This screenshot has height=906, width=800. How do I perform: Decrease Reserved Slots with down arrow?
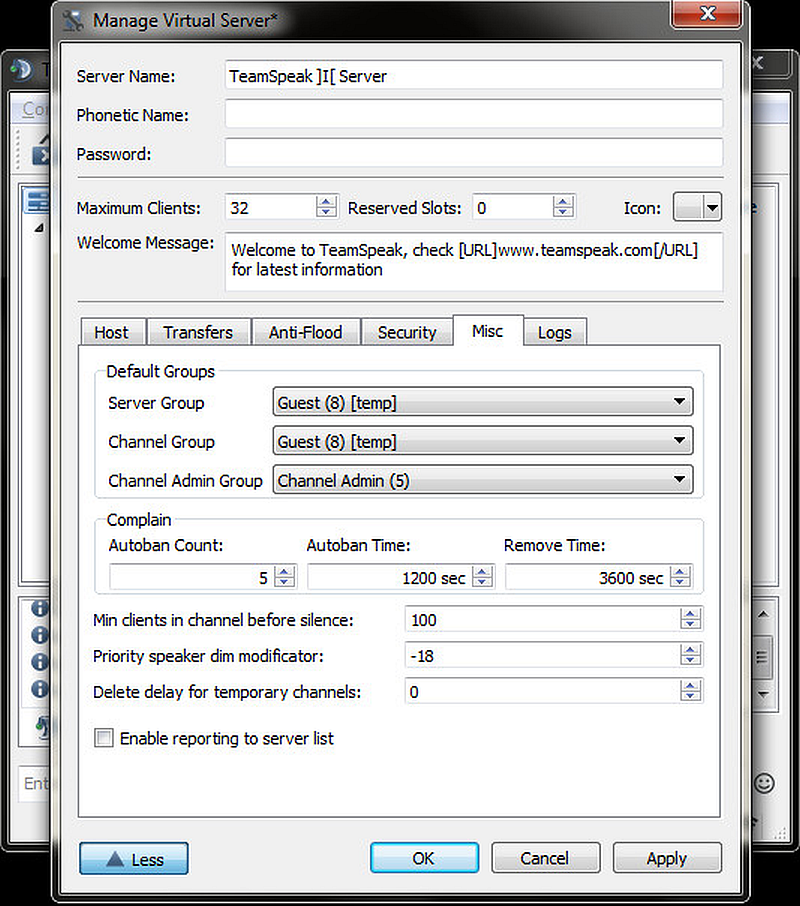click(x=563, y=213)
